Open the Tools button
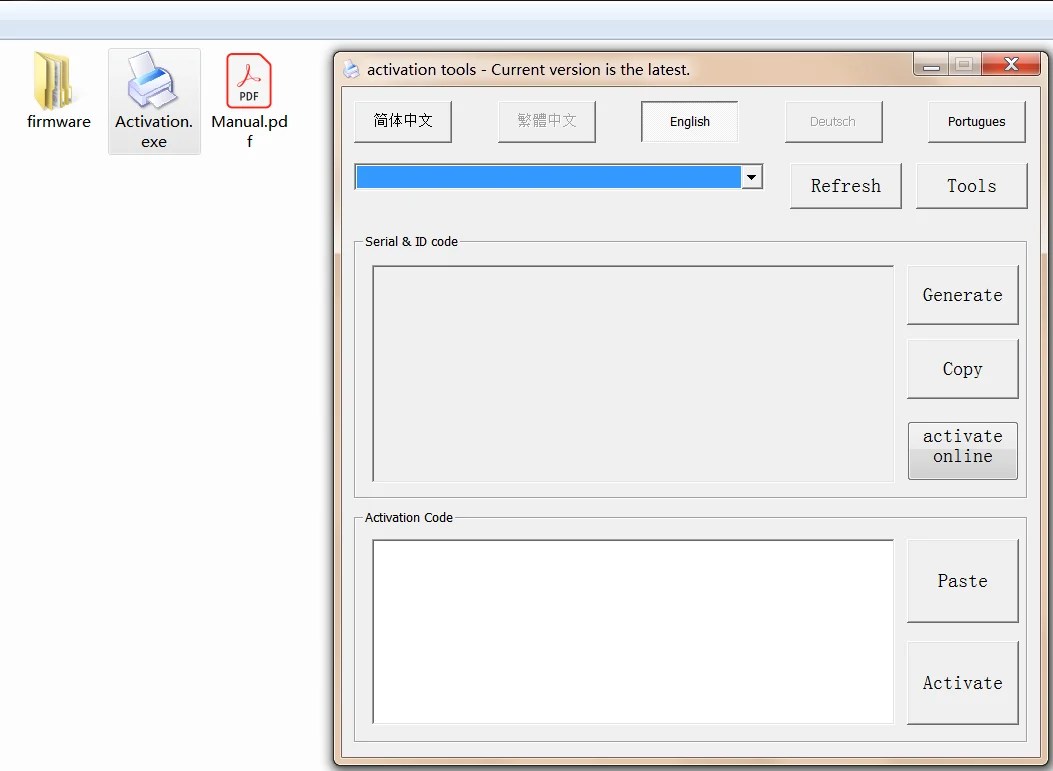The image size is (1053, 771). point(972,186)
